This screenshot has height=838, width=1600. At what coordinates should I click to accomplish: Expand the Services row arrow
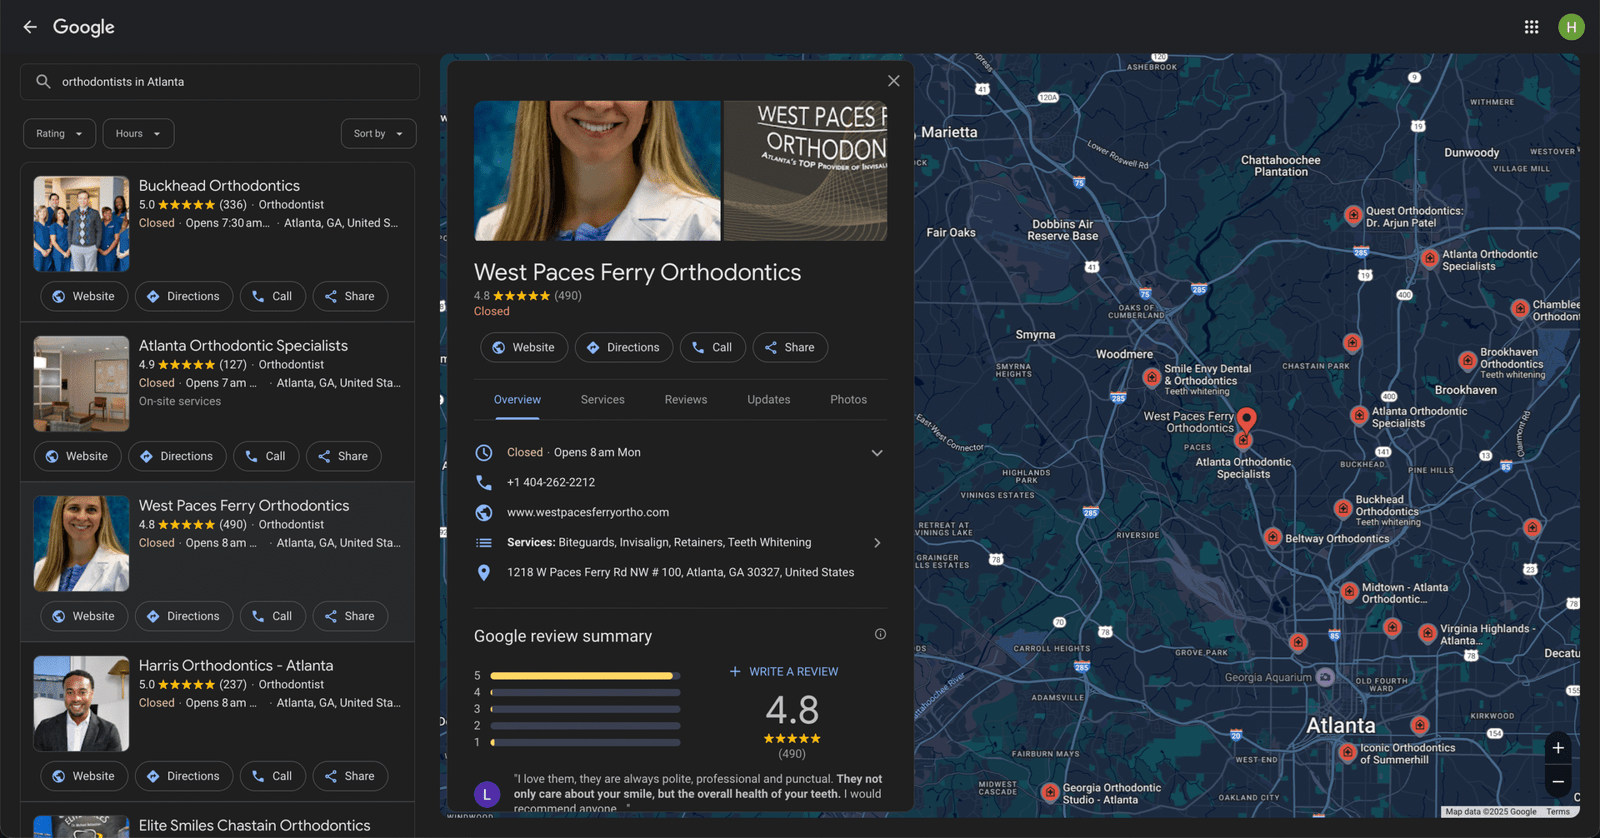click(x=877, y=543)
